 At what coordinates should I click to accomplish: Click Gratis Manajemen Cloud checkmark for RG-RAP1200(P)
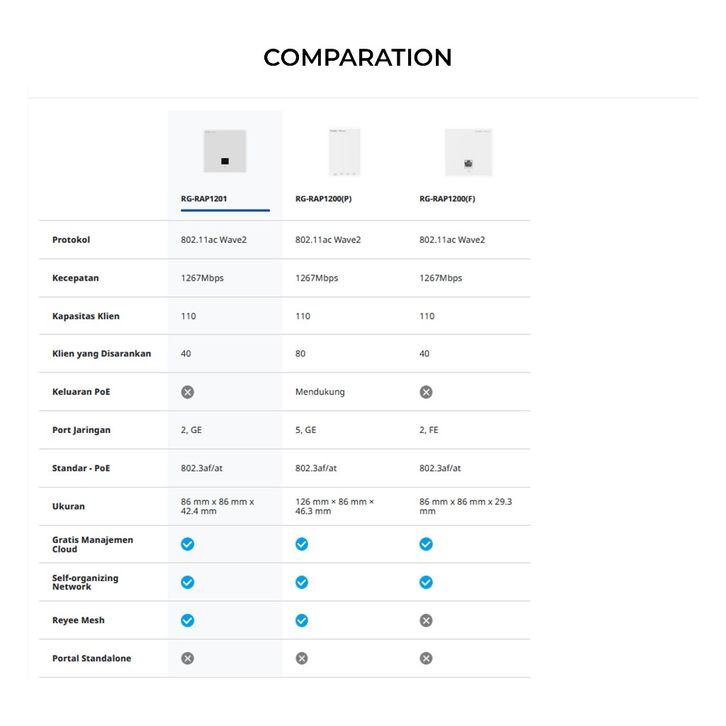point(302,544)
